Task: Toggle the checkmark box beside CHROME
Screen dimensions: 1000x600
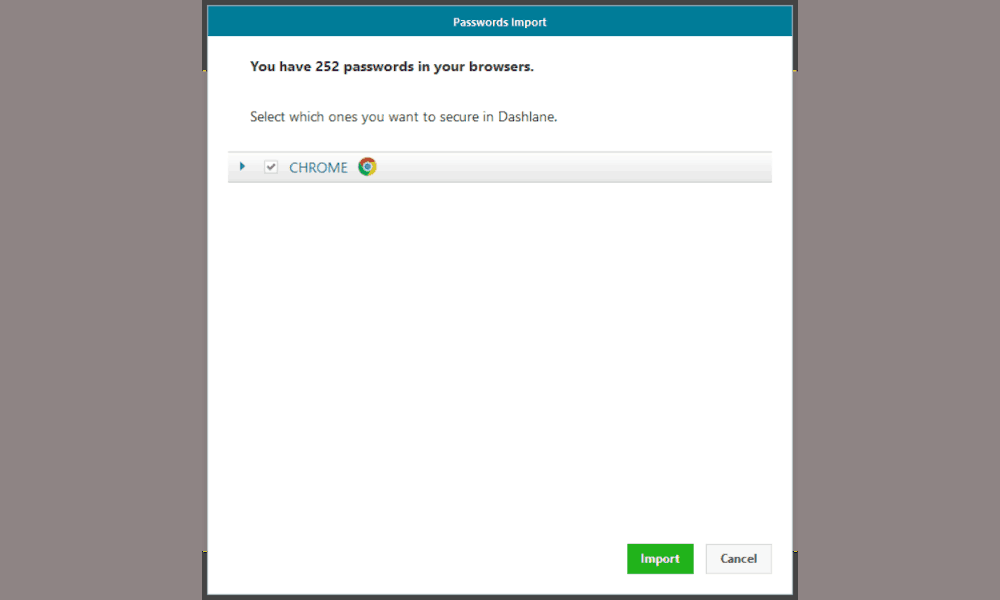Action: pyautogui.click(x=271, y=167)
